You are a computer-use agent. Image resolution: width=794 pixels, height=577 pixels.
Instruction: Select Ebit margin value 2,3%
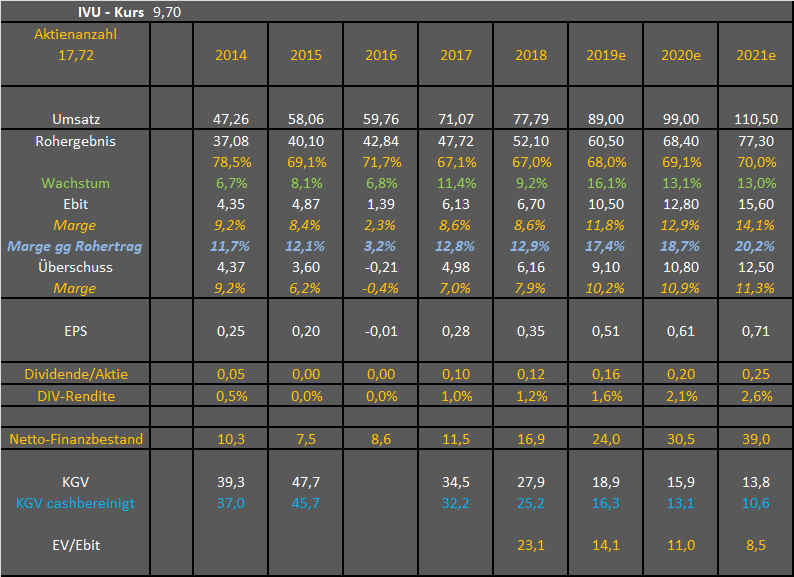click(381, 225)
